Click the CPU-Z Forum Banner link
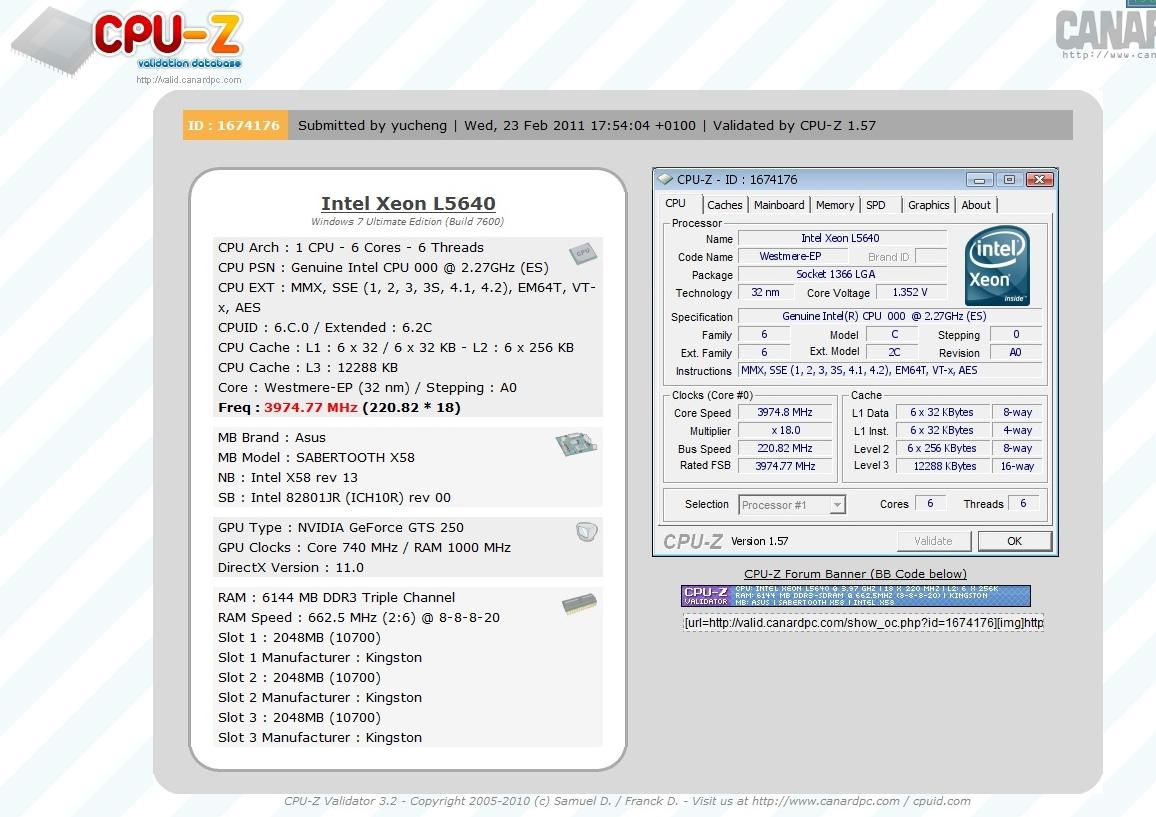Screen dimensions: 1156x817 [x=855, y=574]
